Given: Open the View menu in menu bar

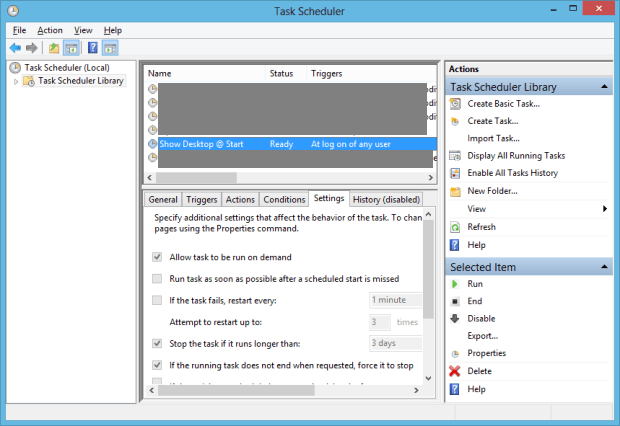Looking at the screenshot, I should pos(83,30).
